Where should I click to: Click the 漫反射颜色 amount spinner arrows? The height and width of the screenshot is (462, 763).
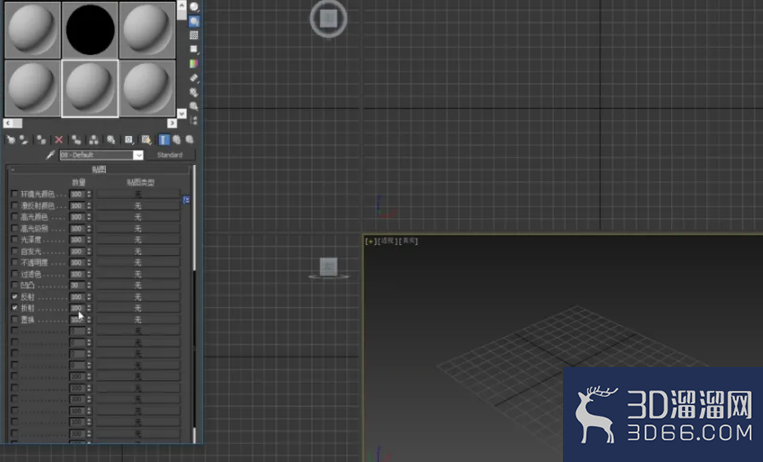[89, 205]
